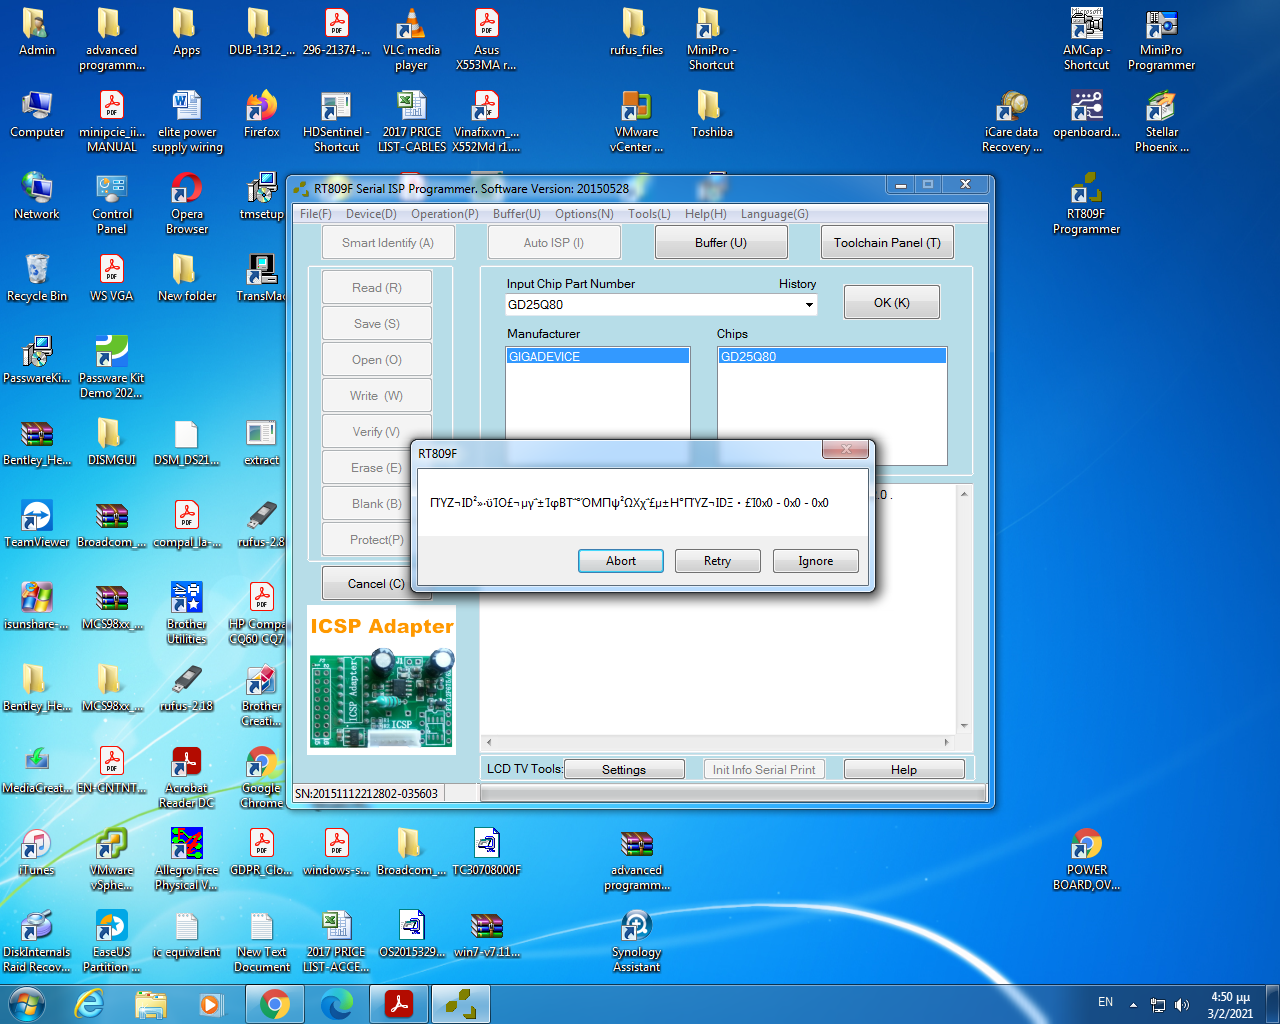Open the Operation(P) menu
The width and height of the screenshot is (1280, 1024).
444,214
